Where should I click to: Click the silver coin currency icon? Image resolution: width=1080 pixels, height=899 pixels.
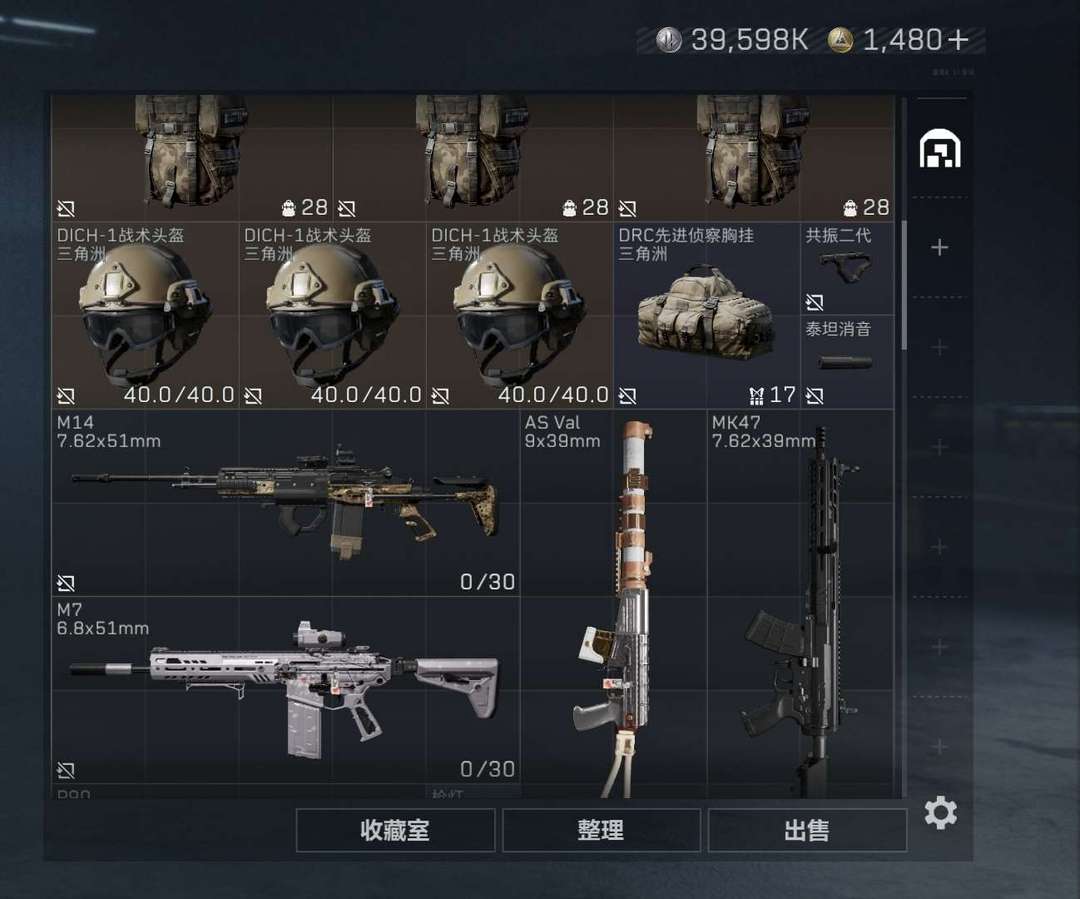click(668, 40)
